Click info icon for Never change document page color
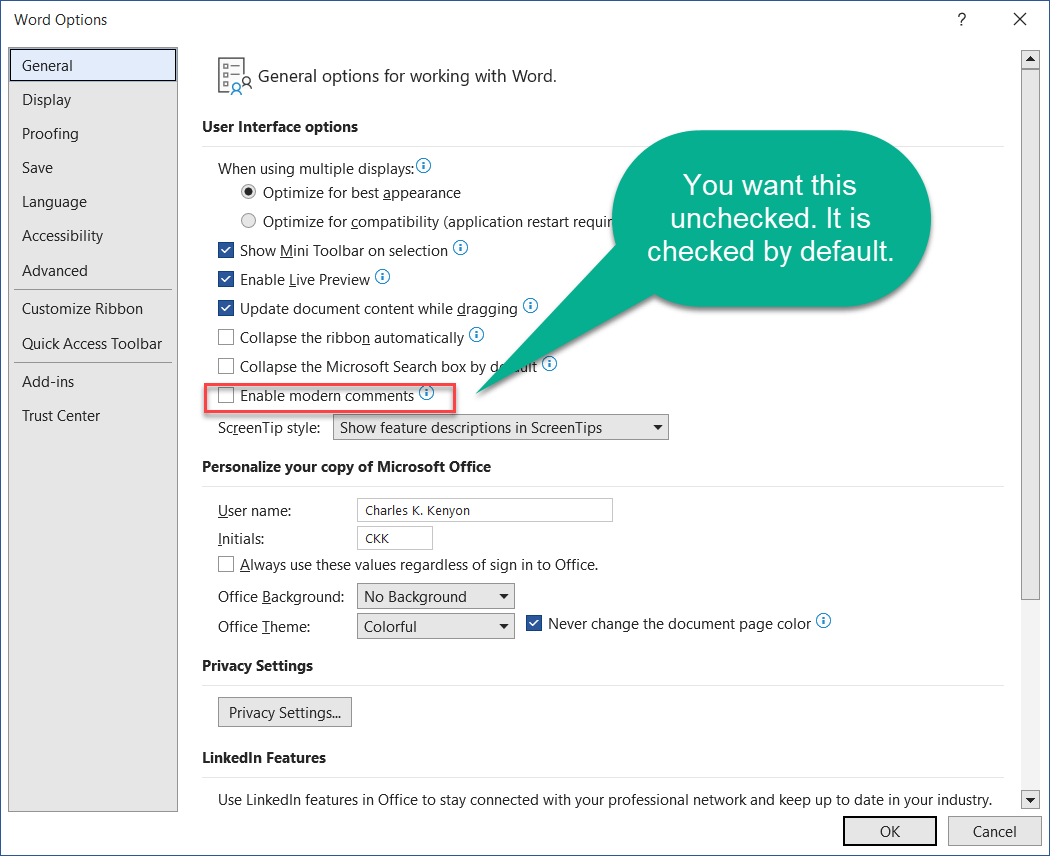Image resolution: width=1050 pixels, height=856 pixels. pyautogui.click(x=824, y=621)
